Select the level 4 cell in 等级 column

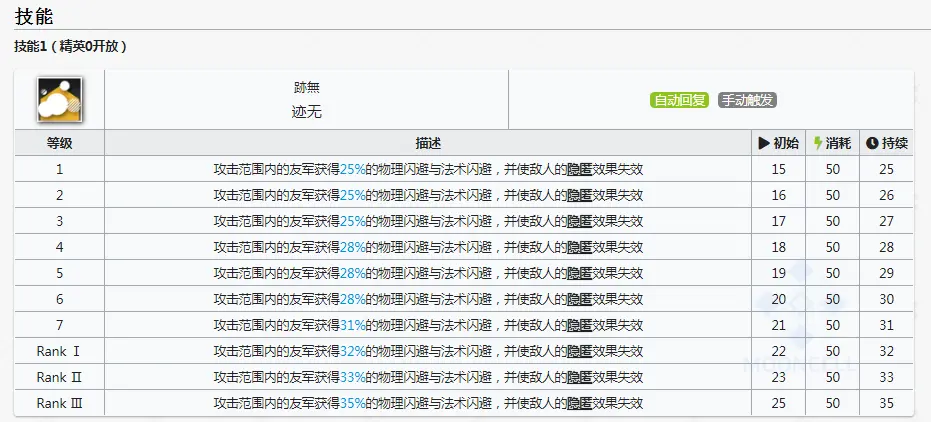pos(59,248)
